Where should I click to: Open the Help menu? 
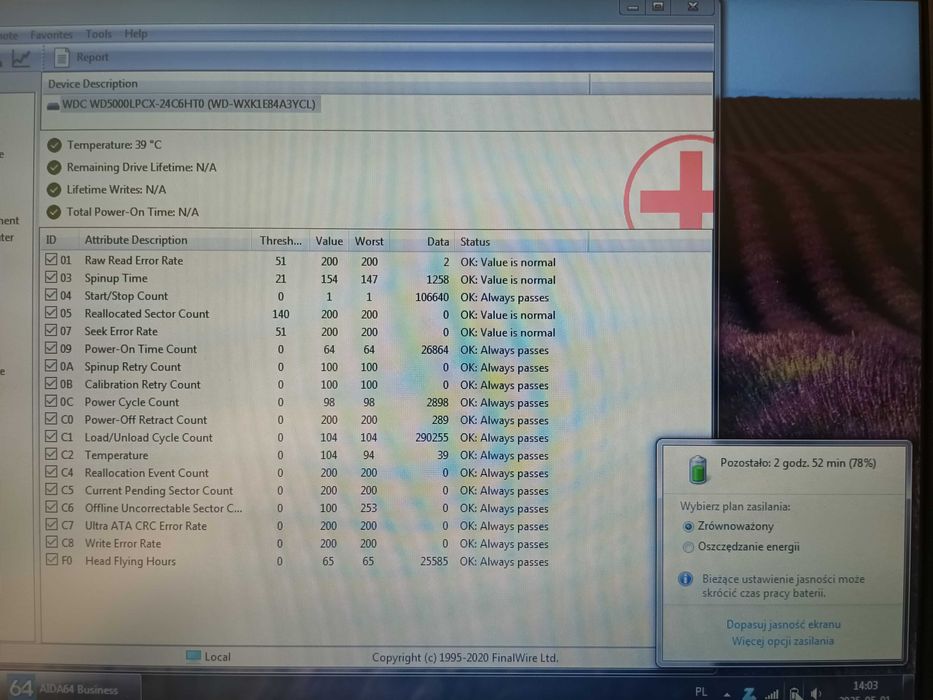[136, 34]
